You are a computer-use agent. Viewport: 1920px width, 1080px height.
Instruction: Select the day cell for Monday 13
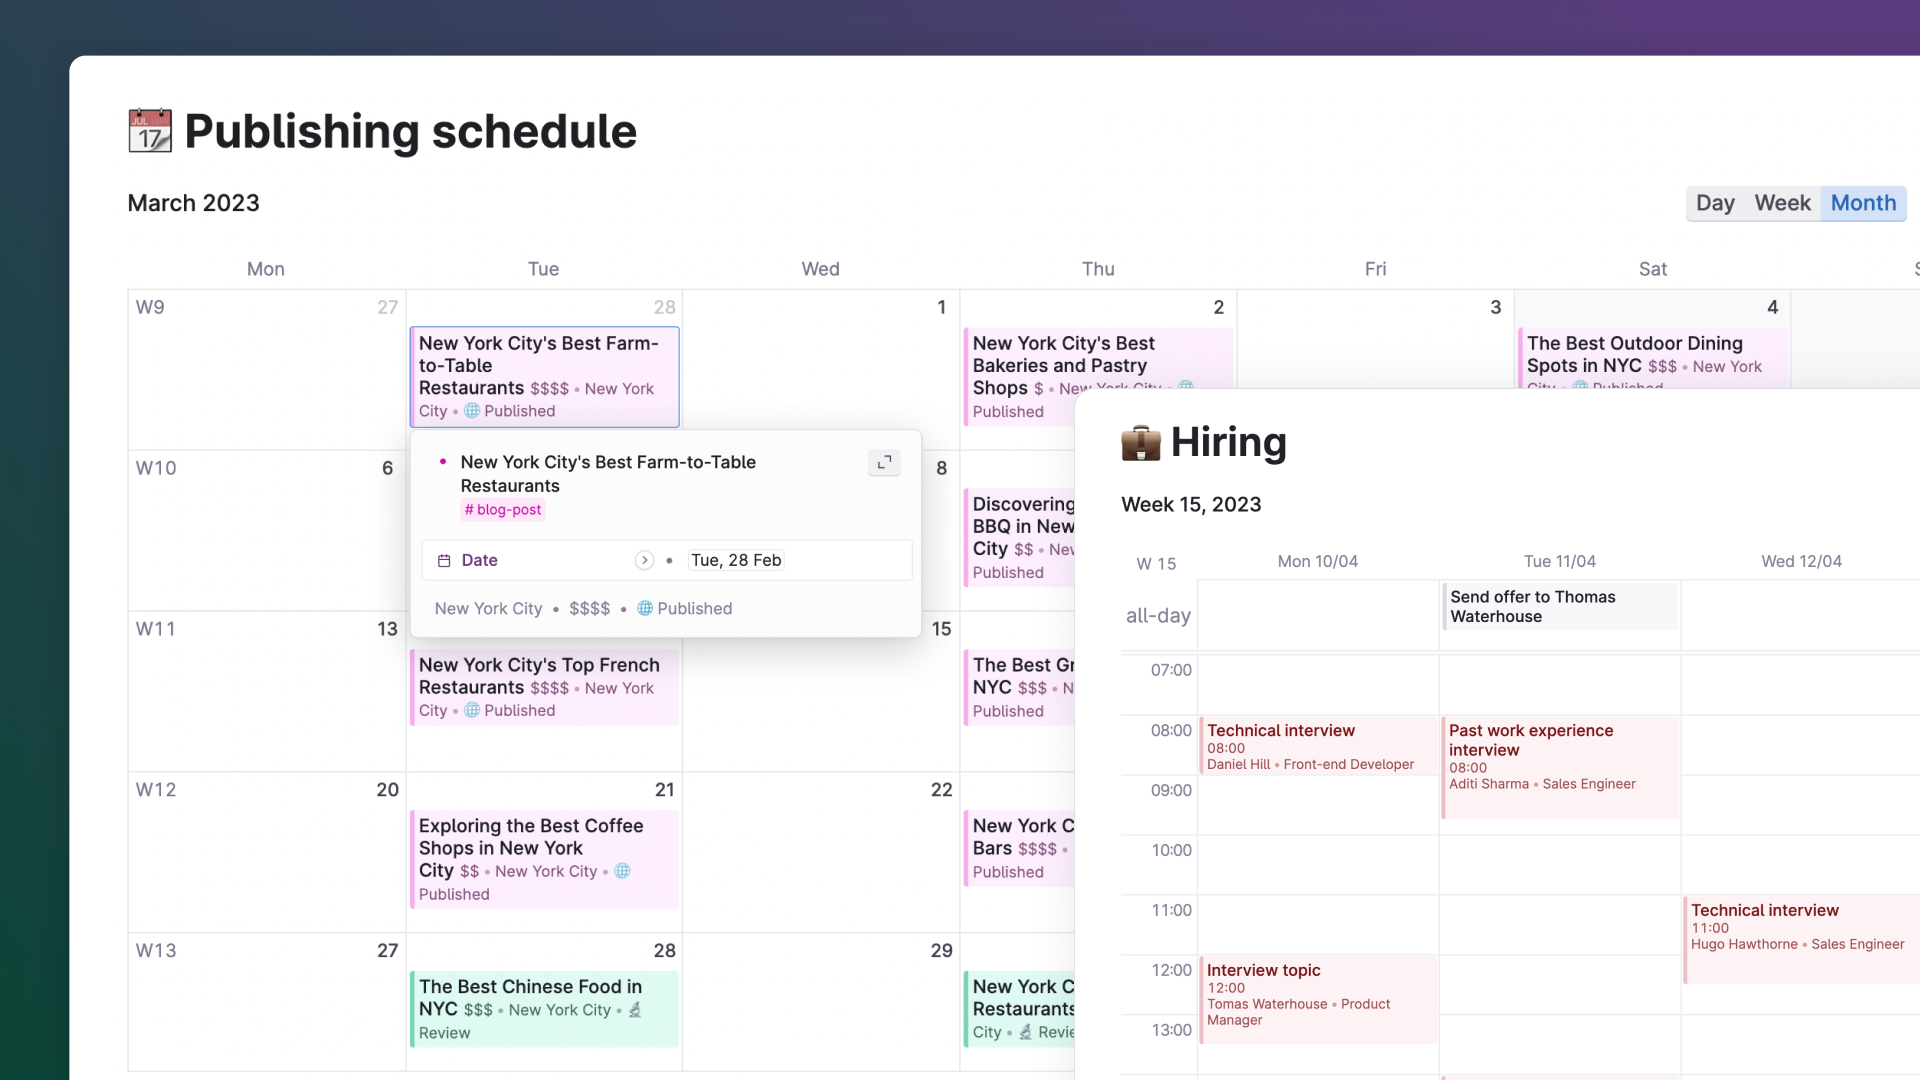267,691
